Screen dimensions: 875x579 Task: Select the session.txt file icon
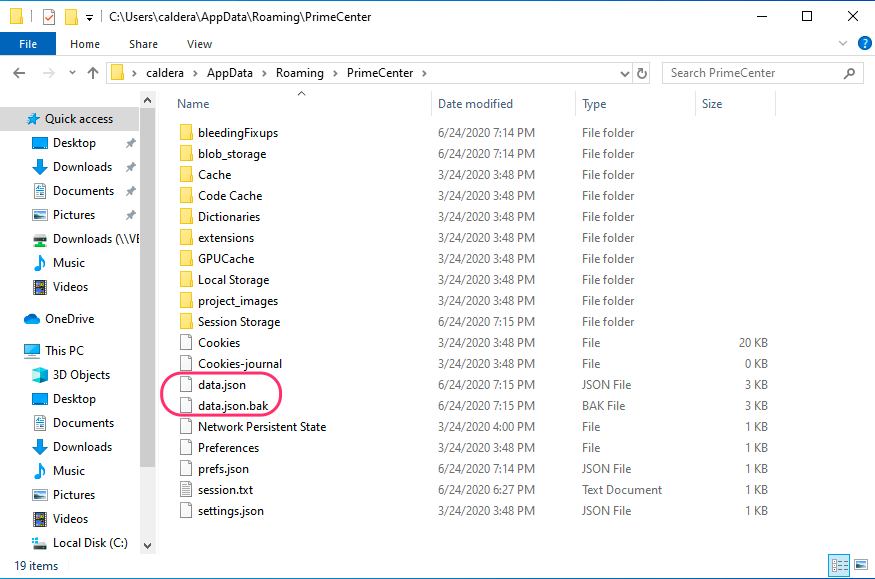click(185, 490)
